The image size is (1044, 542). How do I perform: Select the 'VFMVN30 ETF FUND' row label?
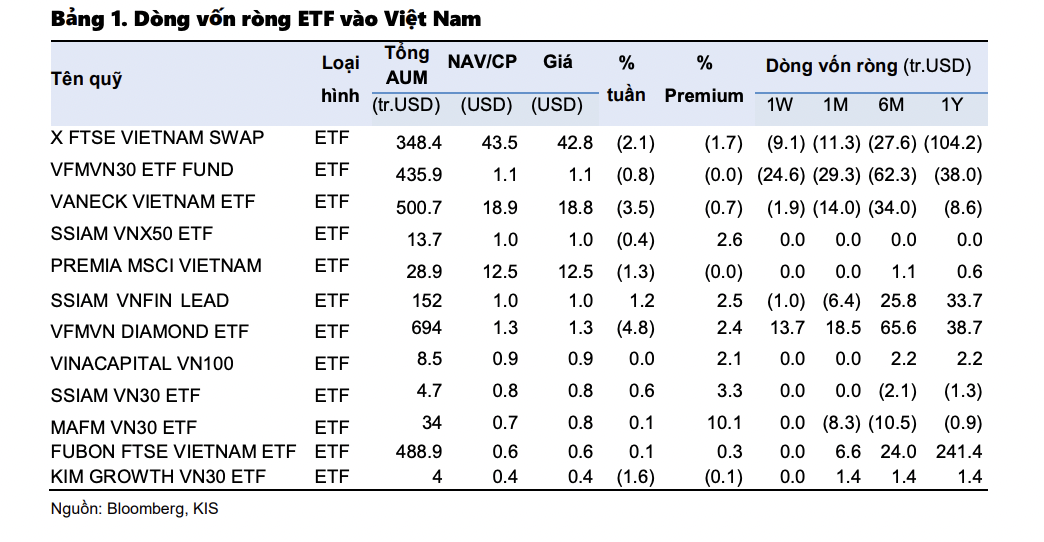(x=141, y=170)
